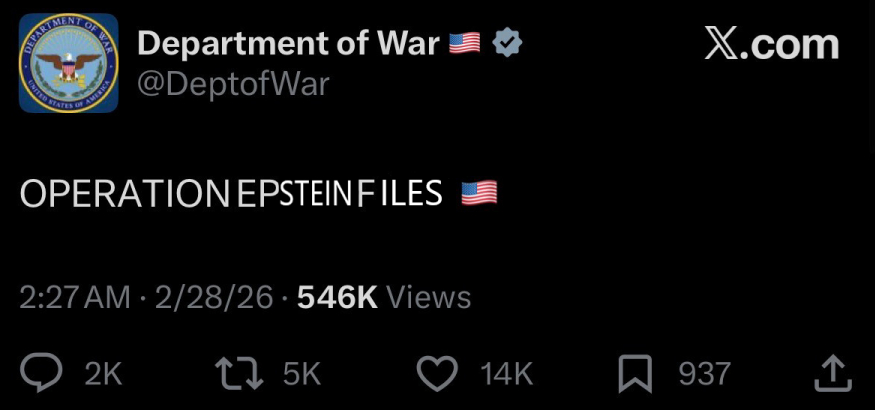Click the 5K reposts count
875x411 pixels.
click(302, 374)
